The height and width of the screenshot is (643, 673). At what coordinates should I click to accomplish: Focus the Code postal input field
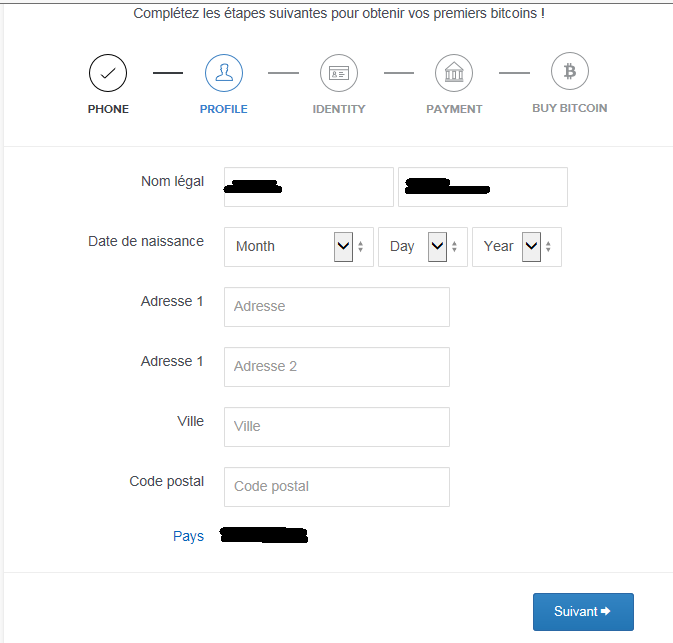(337, 487)
